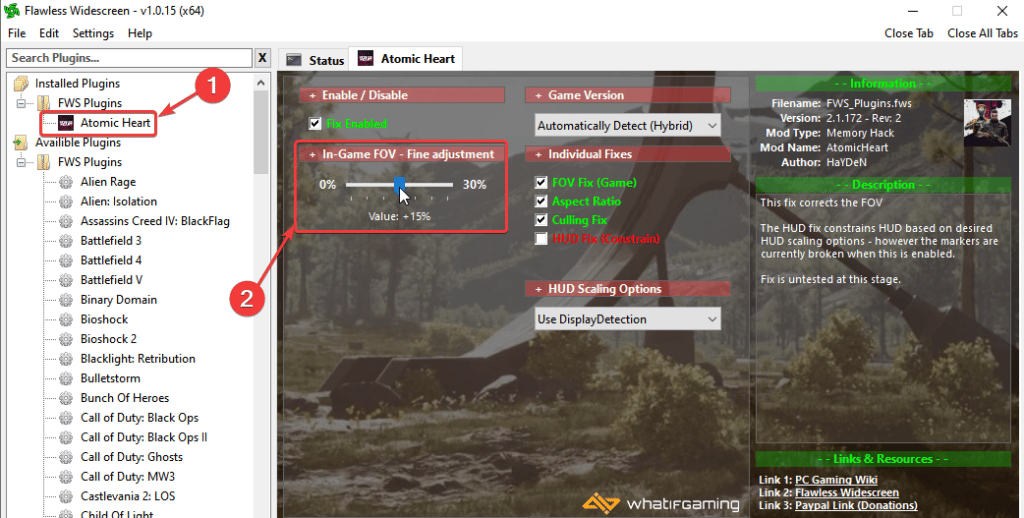Click the gear icon beside Binary Domain
This screenshot has width=1024, height=518.
66,300
